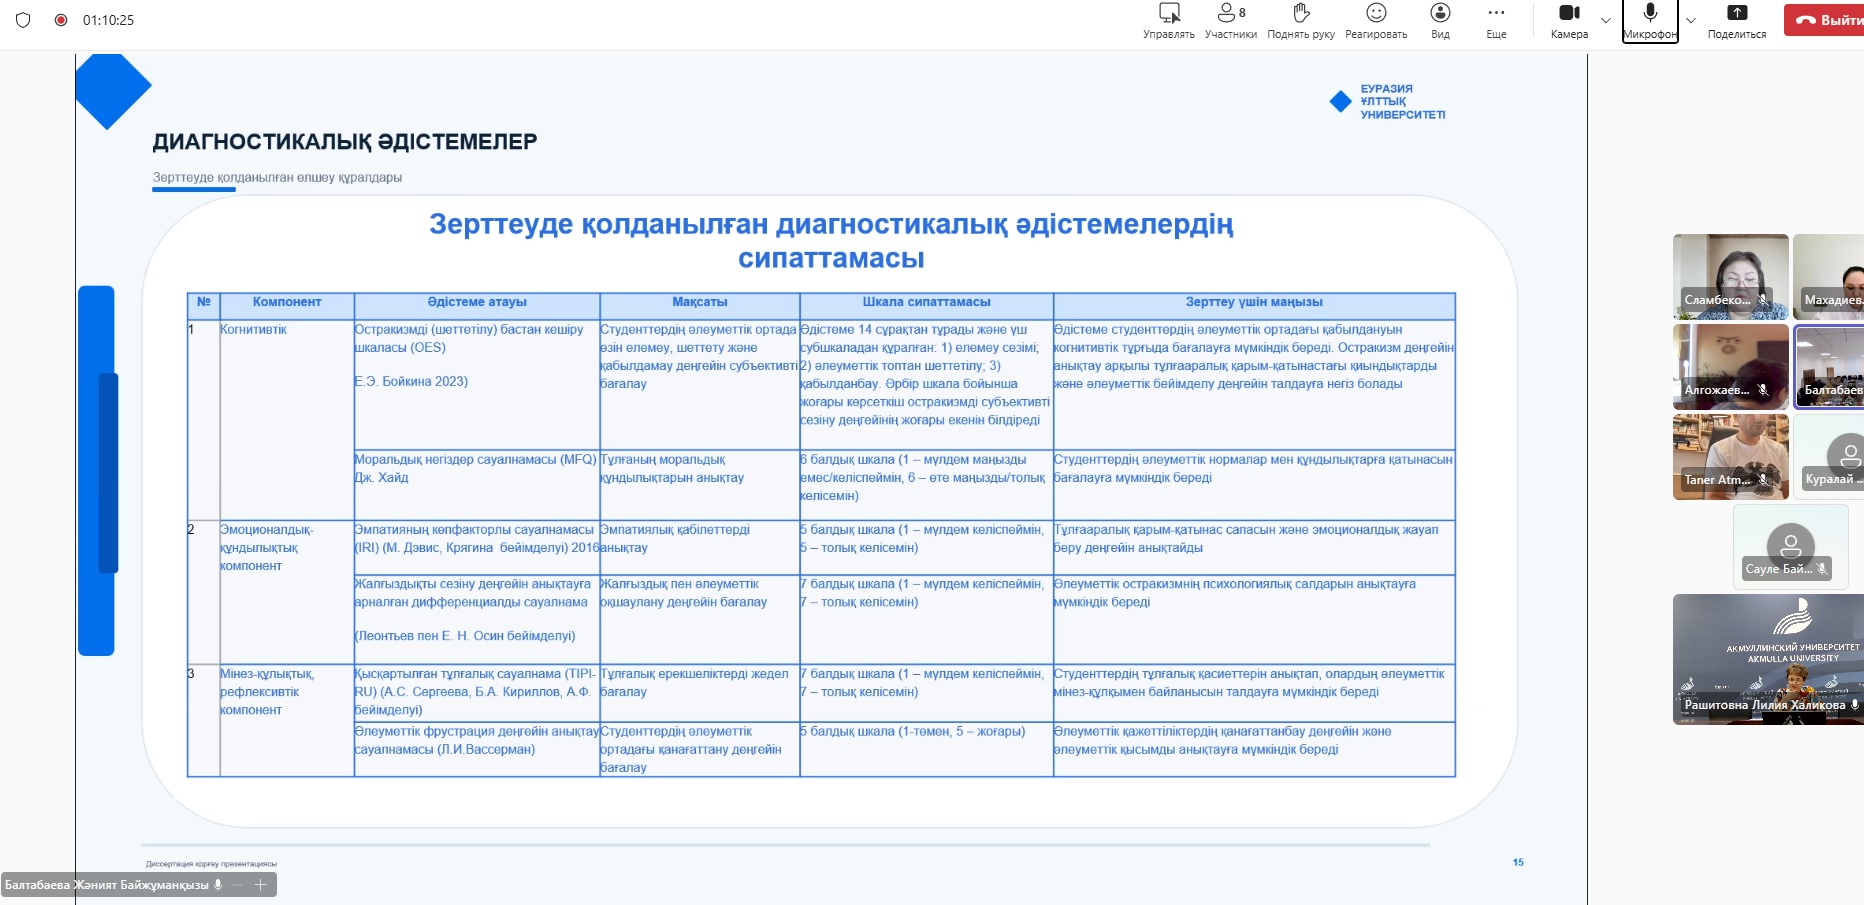Toggle the Микрофон microphone button

[x=1650, y=21]
